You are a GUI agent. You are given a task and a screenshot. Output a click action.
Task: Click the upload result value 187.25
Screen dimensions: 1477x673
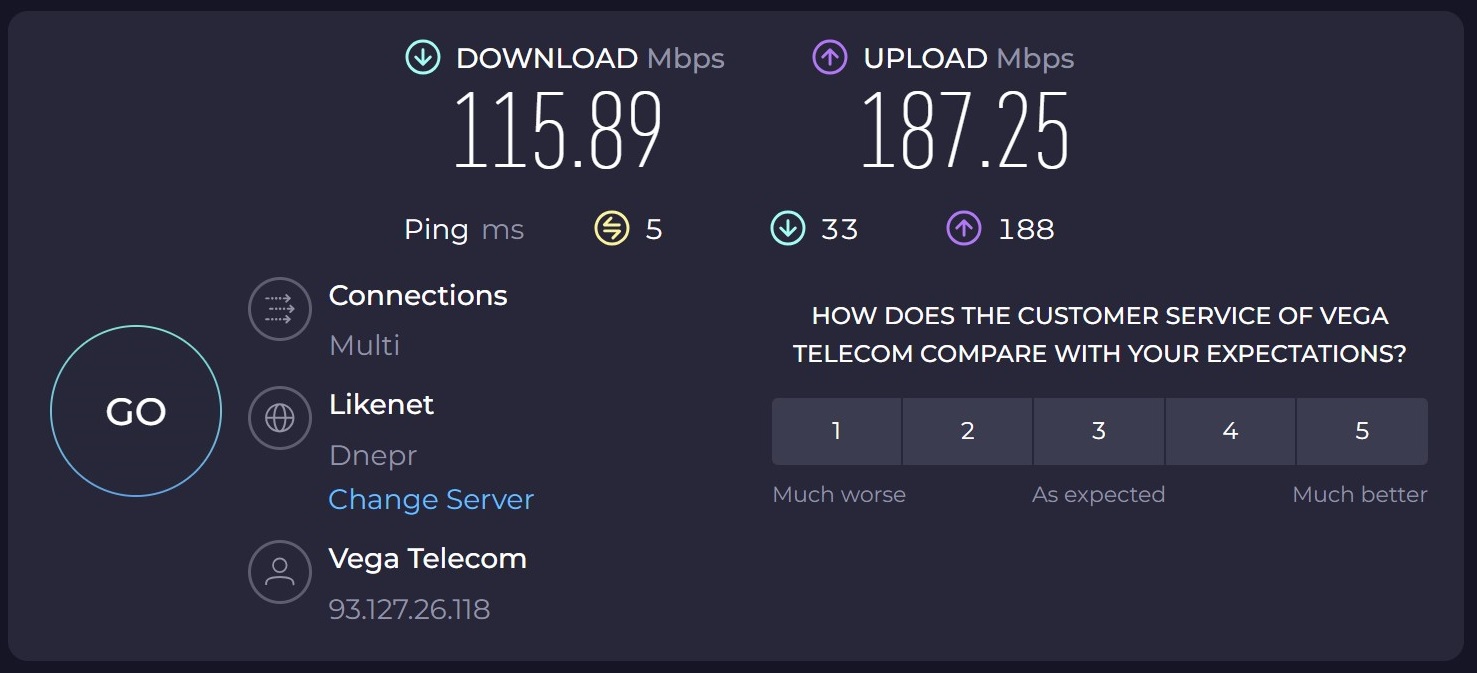click(965, 131)
